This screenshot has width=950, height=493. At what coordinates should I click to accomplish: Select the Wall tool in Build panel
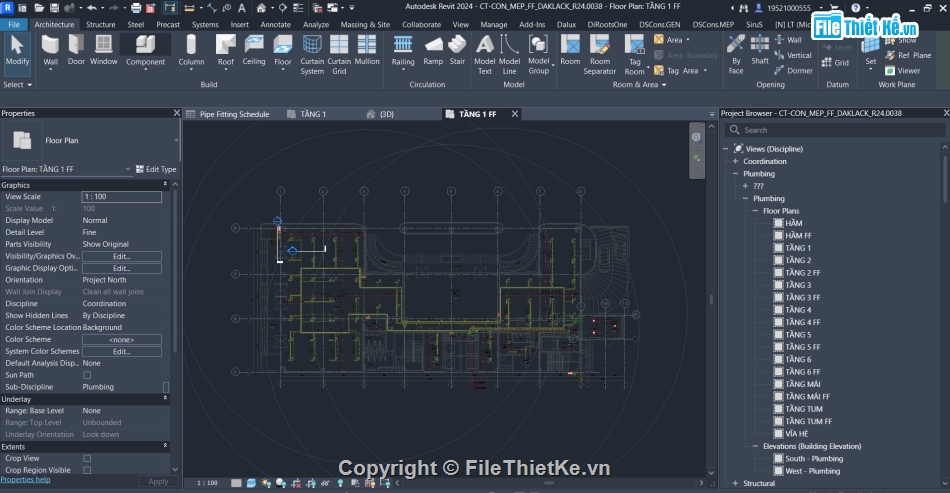[x=50, y=51]
